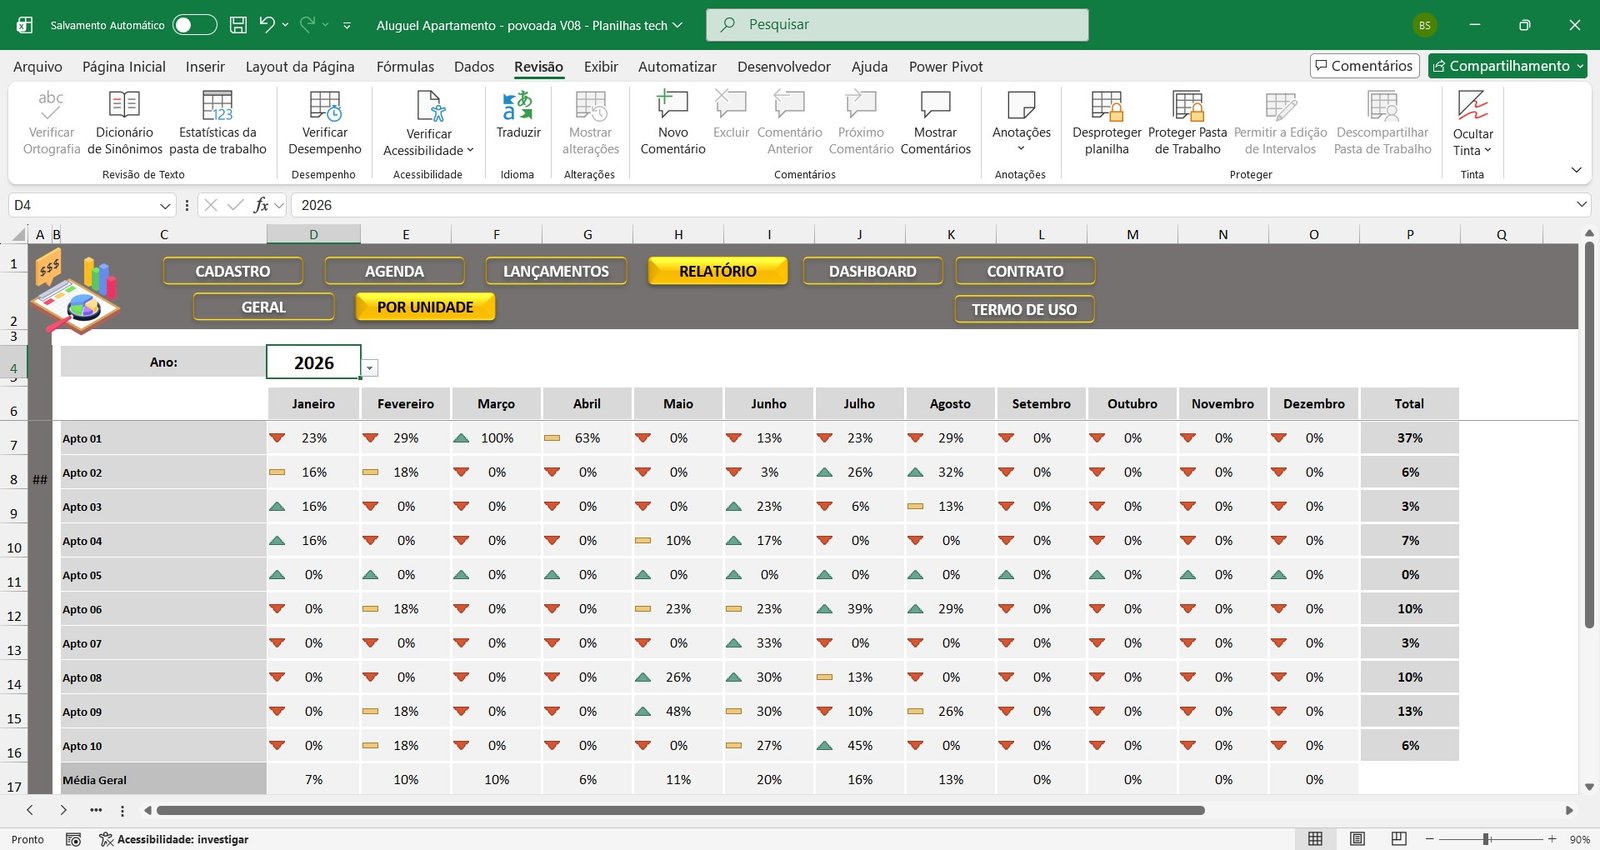Click the save icon in title bar

[x=238, y=25]
